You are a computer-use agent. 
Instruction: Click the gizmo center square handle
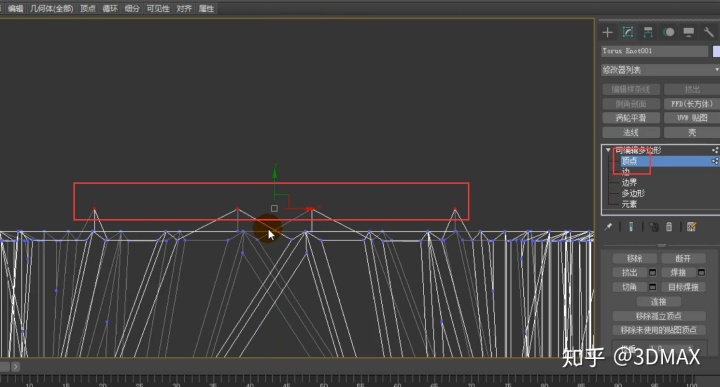point(274,208)
